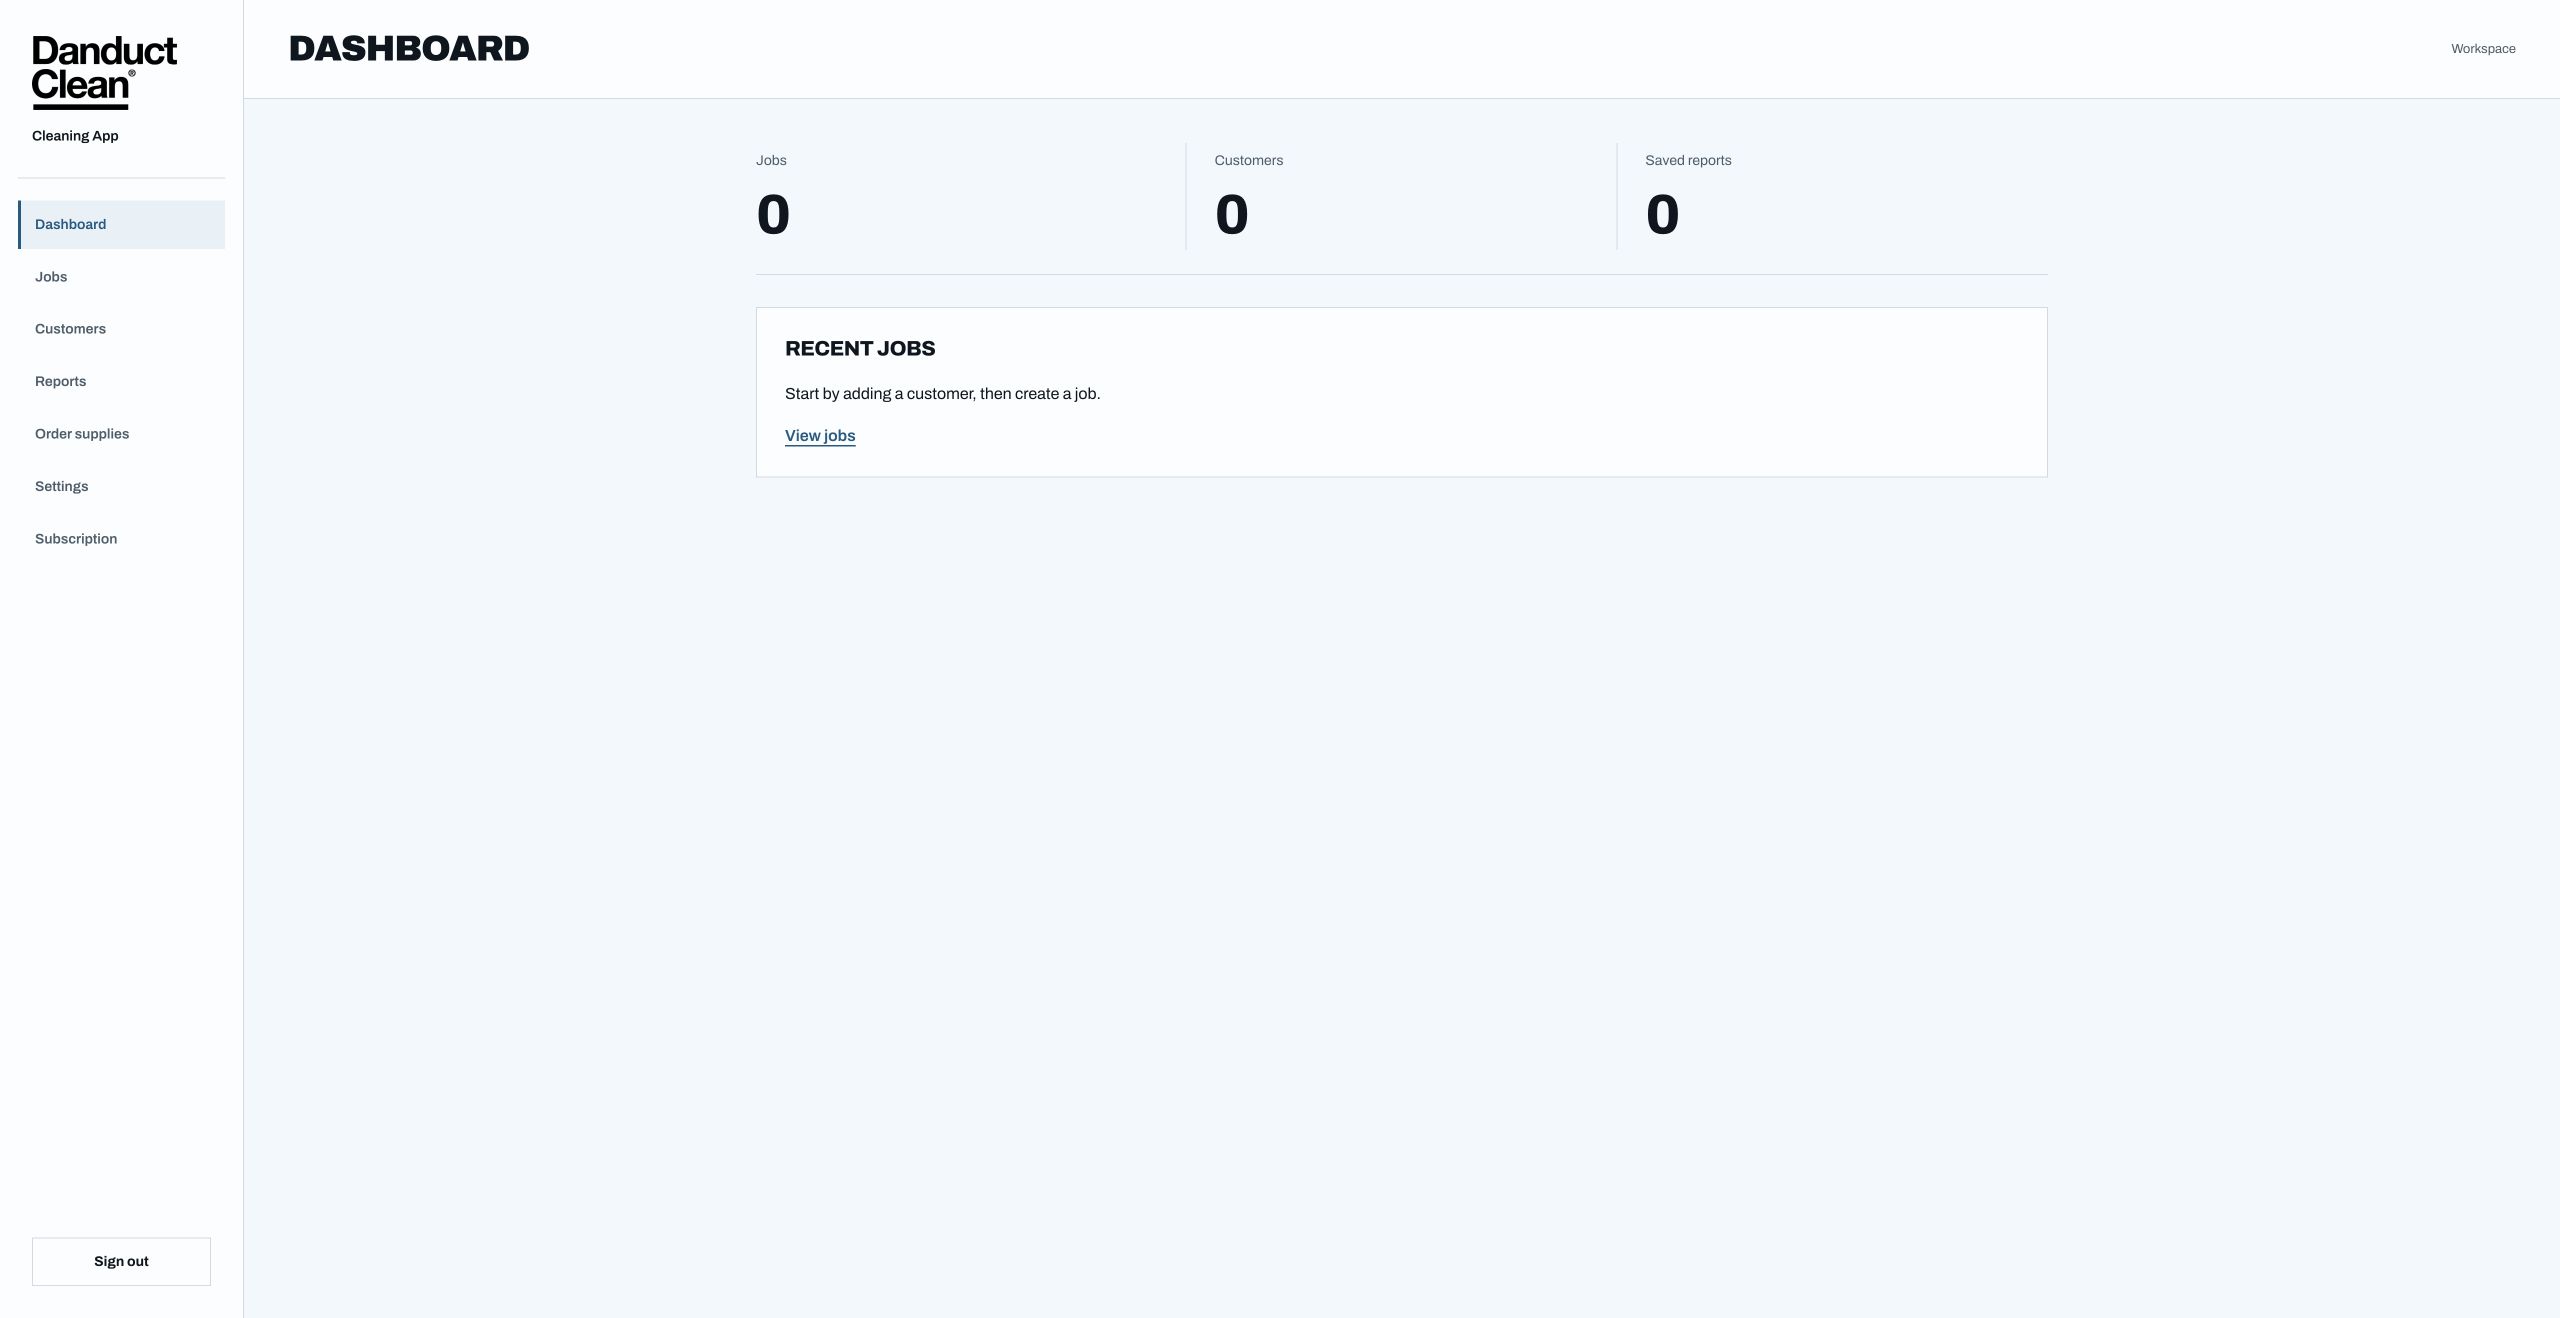The width and height of the screenshot is (2560, 1318).
Task: Click the Saved reports stat label
Action: pyautogui.click(x=1688, y=160)
